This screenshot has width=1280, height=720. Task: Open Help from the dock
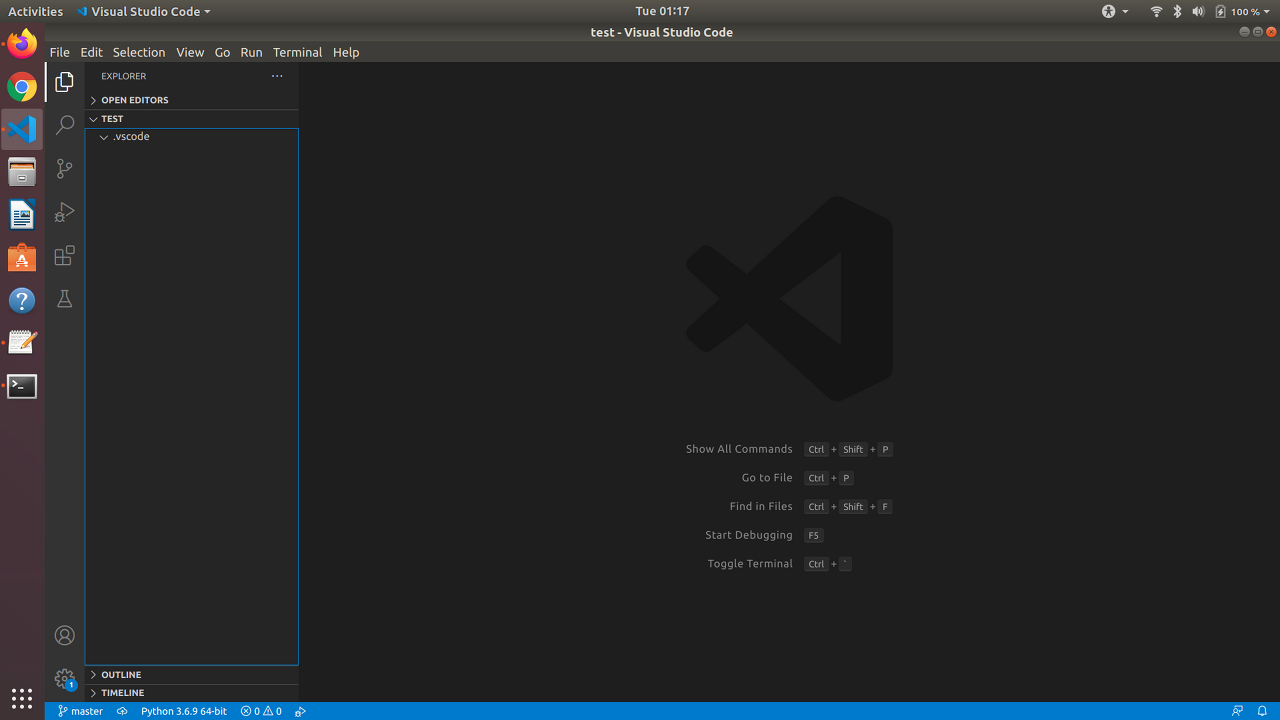pos(22,300)
